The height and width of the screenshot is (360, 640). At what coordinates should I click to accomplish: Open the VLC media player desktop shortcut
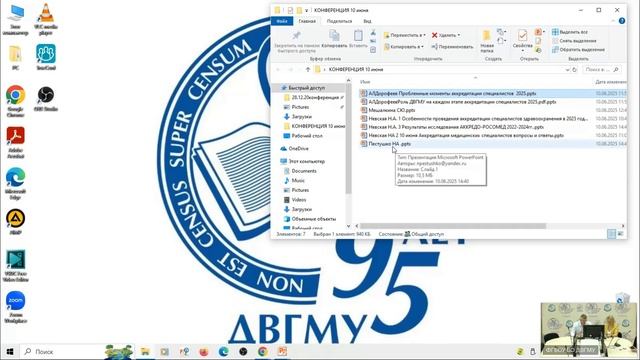pyautogui.click(x=46, y=19)
